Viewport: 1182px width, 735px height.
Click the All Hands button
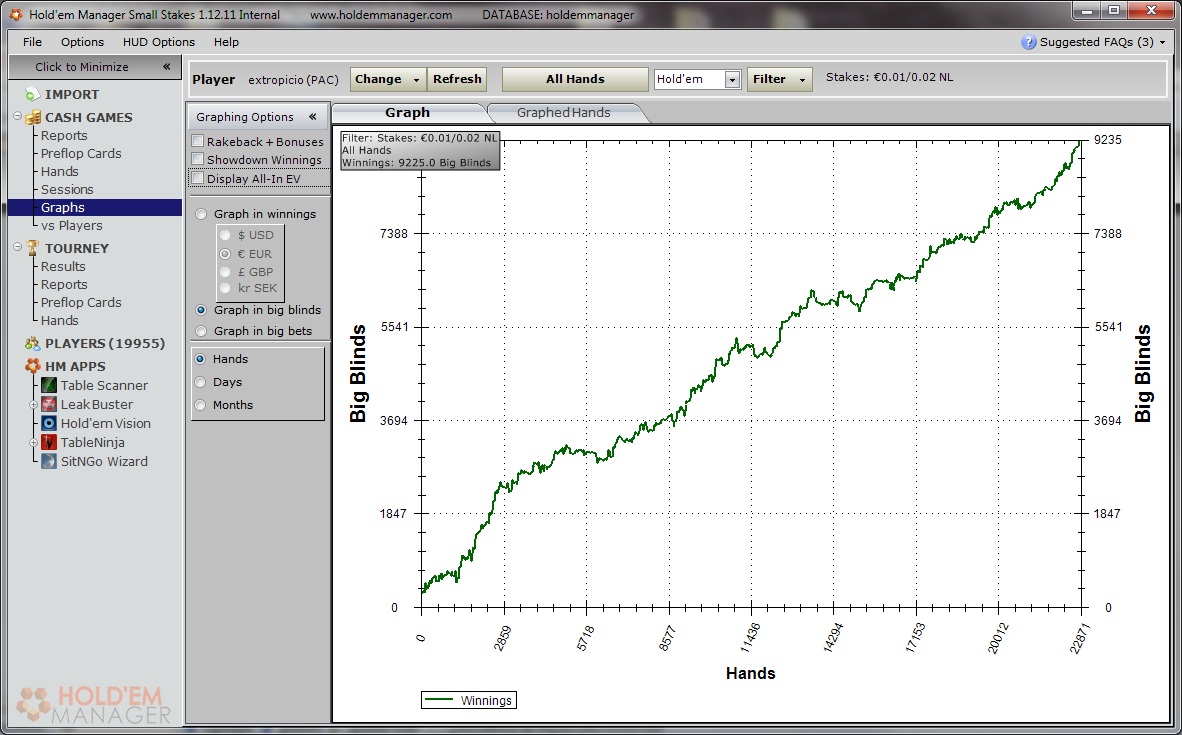[x=575, y=79]
